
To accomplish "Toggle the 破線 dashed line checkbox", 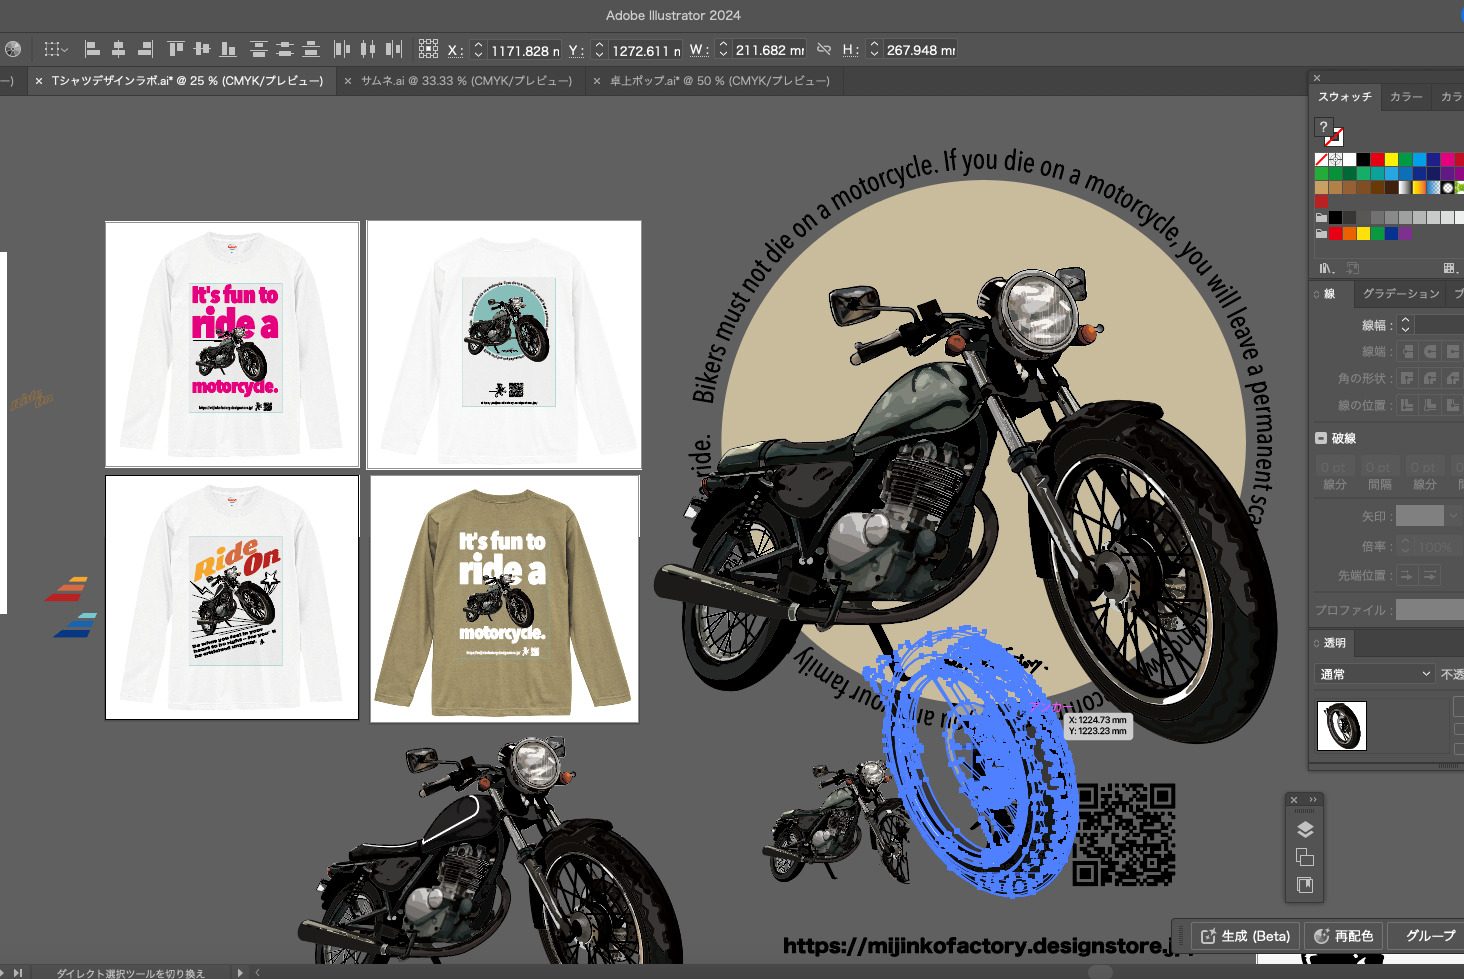I will [x=1321, y=438].
